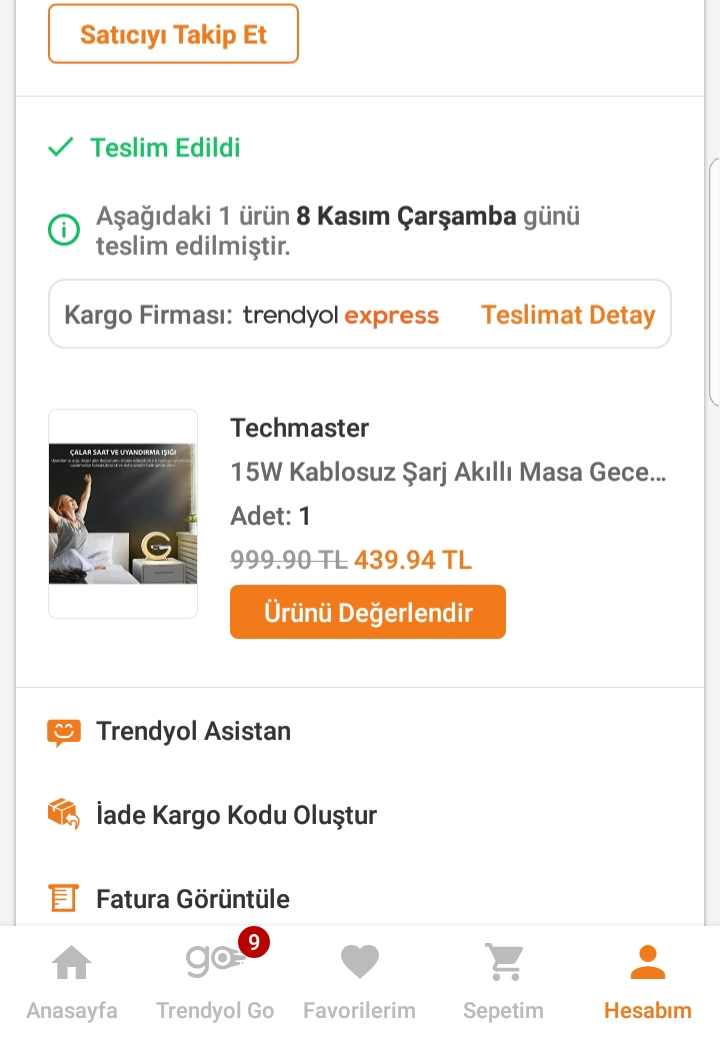This screenshot has height=1038, width=720.
Task: Tap the Trendyol Asistan chat icon
Action: pos(63,732)
